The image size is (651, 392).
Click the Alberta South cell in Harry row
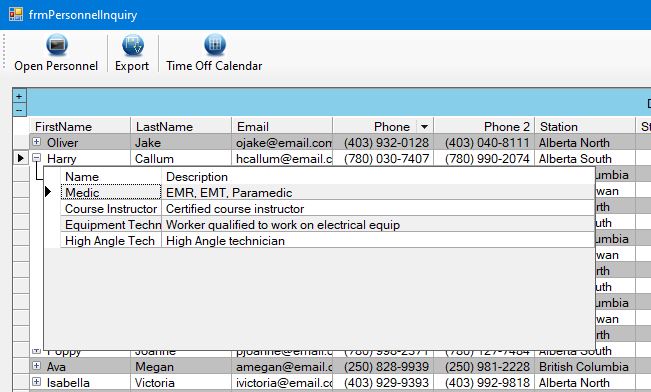(x=585, y=159)
